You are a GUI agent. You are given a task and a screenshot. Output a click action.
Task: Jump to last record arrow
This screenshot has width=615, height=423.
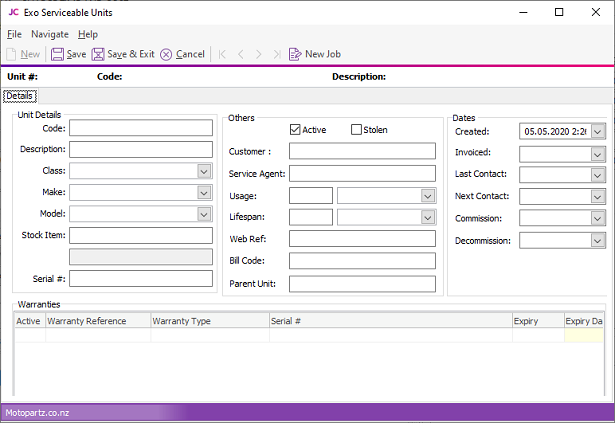click(275, 54)
